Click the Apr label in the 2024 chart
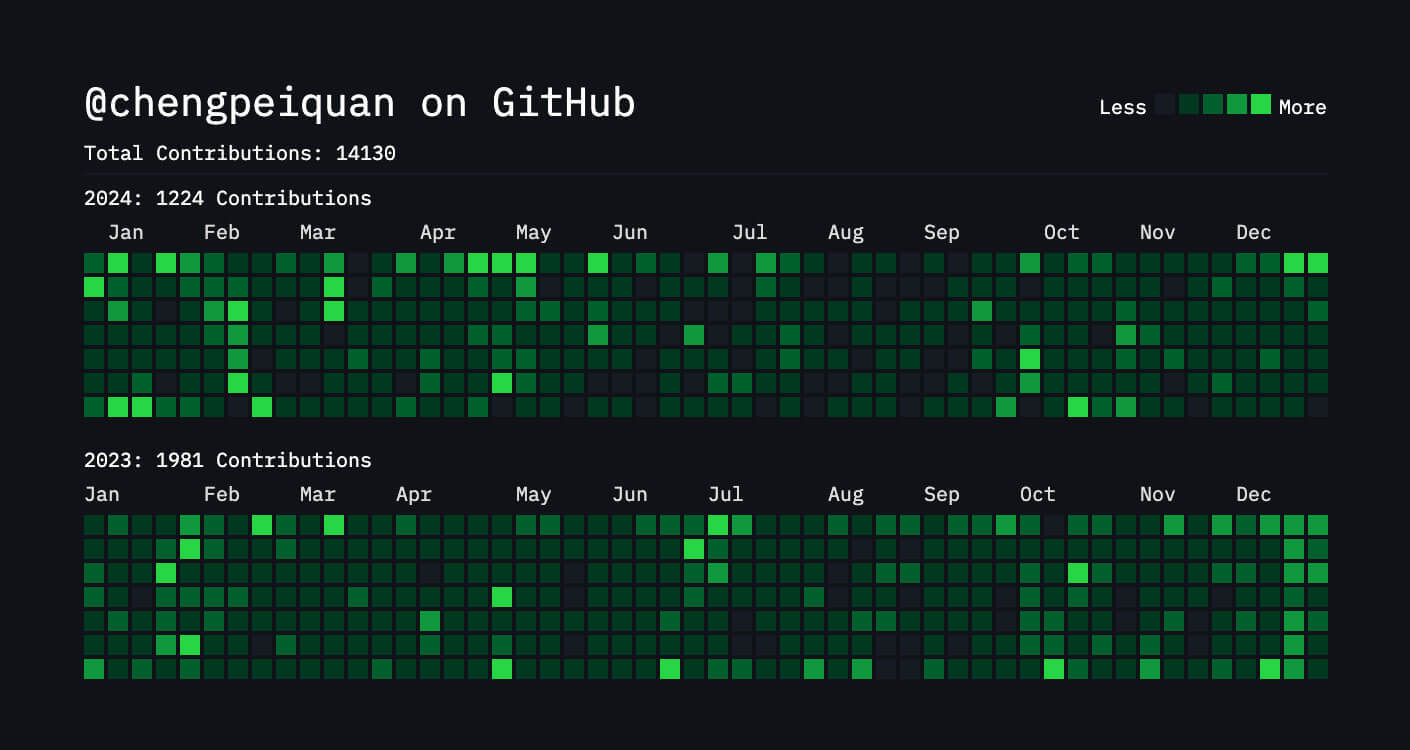The width and height of the screenshot is (1410, 750). pyautogui.click(x=438, y=232)
